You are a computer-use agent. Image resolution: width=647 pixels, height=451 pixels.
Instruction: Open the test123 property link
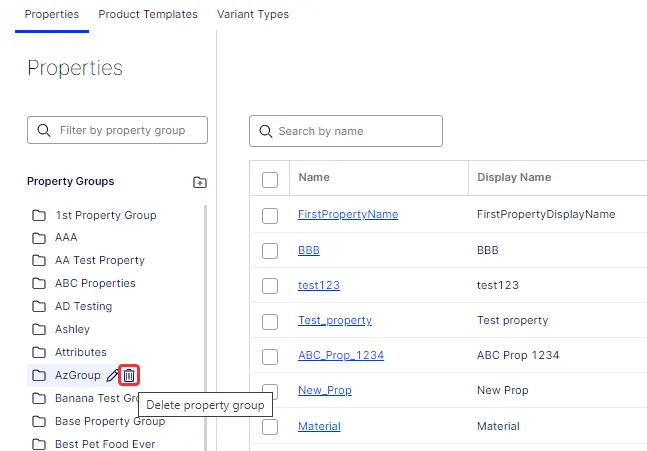[319, 285]
